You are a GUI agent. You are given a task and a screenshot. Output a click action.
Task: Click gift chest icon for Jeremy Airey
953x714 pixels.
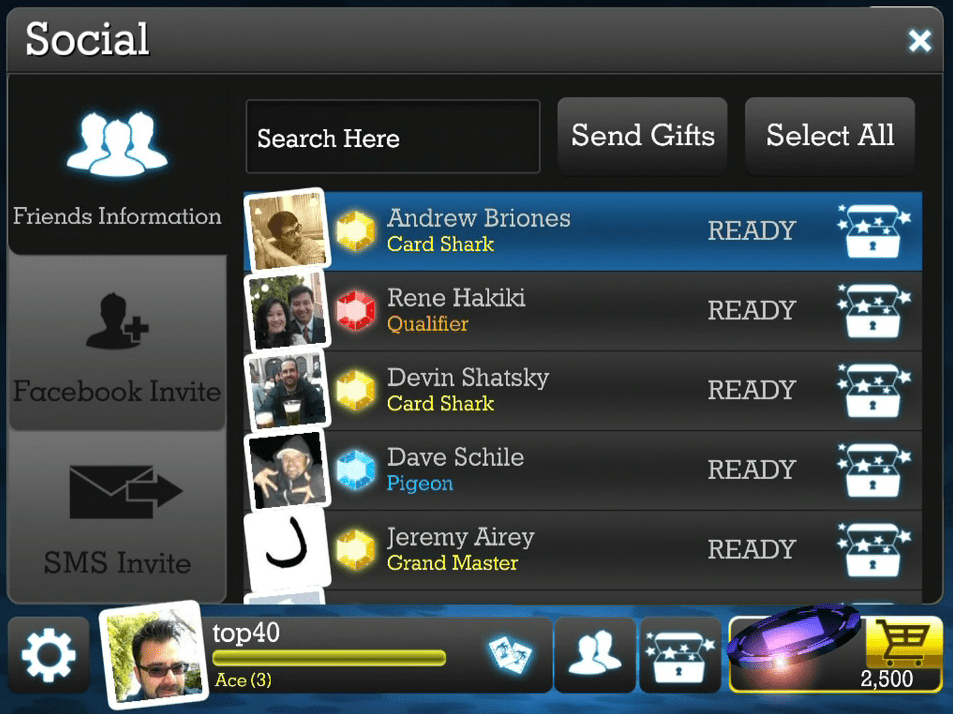coord(873,549)
